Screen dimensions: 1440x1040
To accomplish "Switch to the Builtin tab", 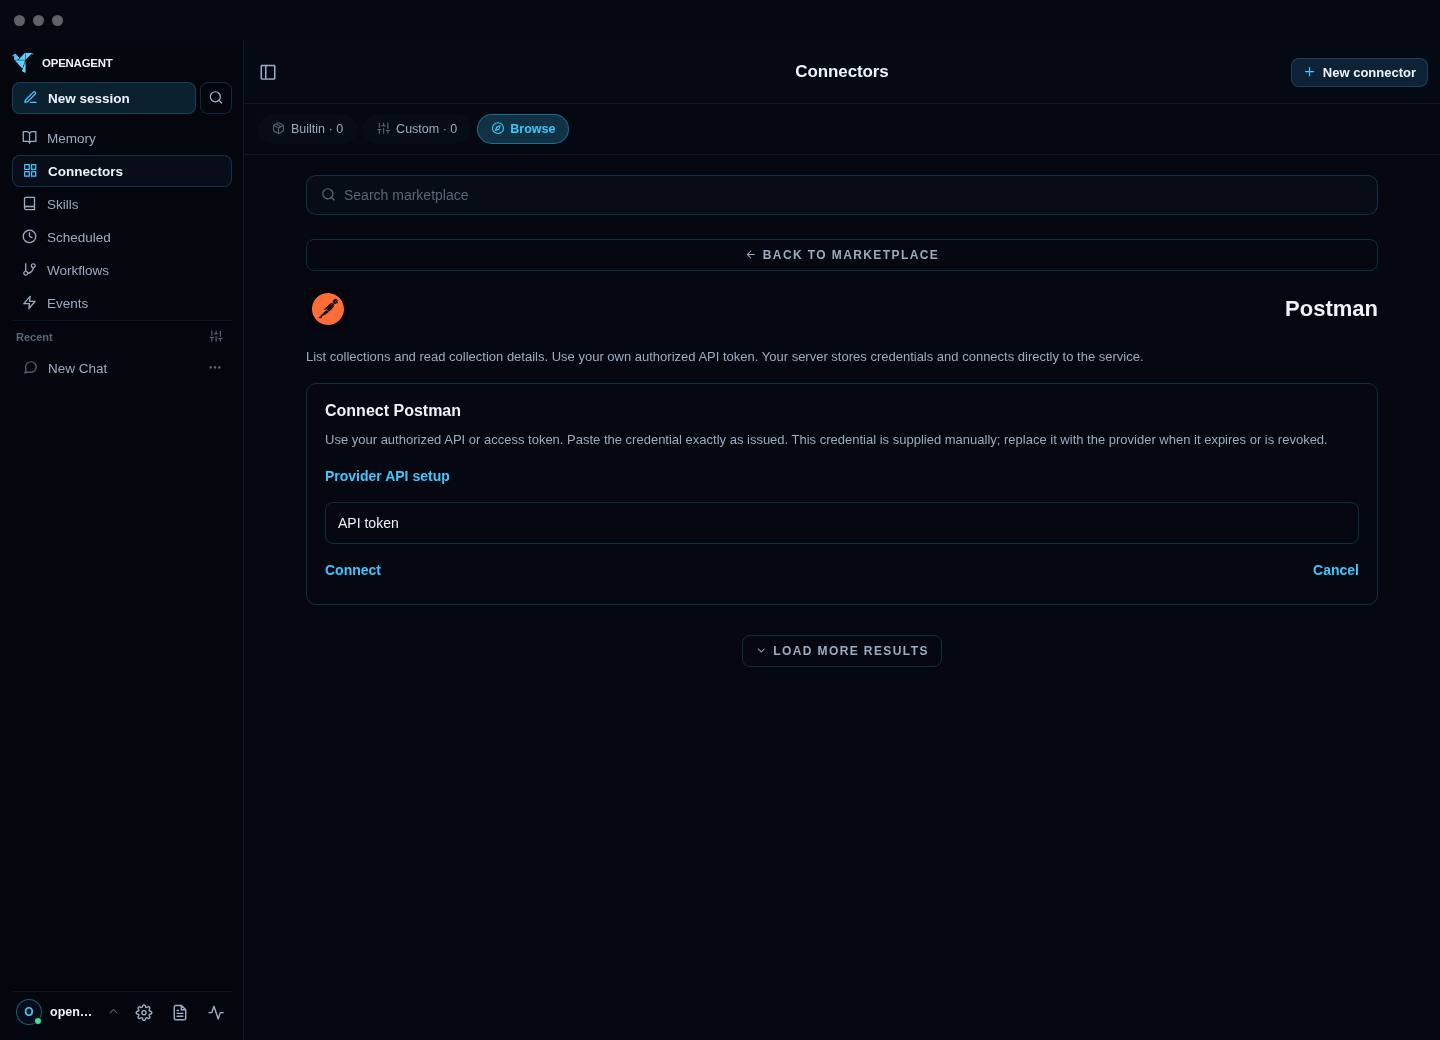I will click(x=308, y=129).
